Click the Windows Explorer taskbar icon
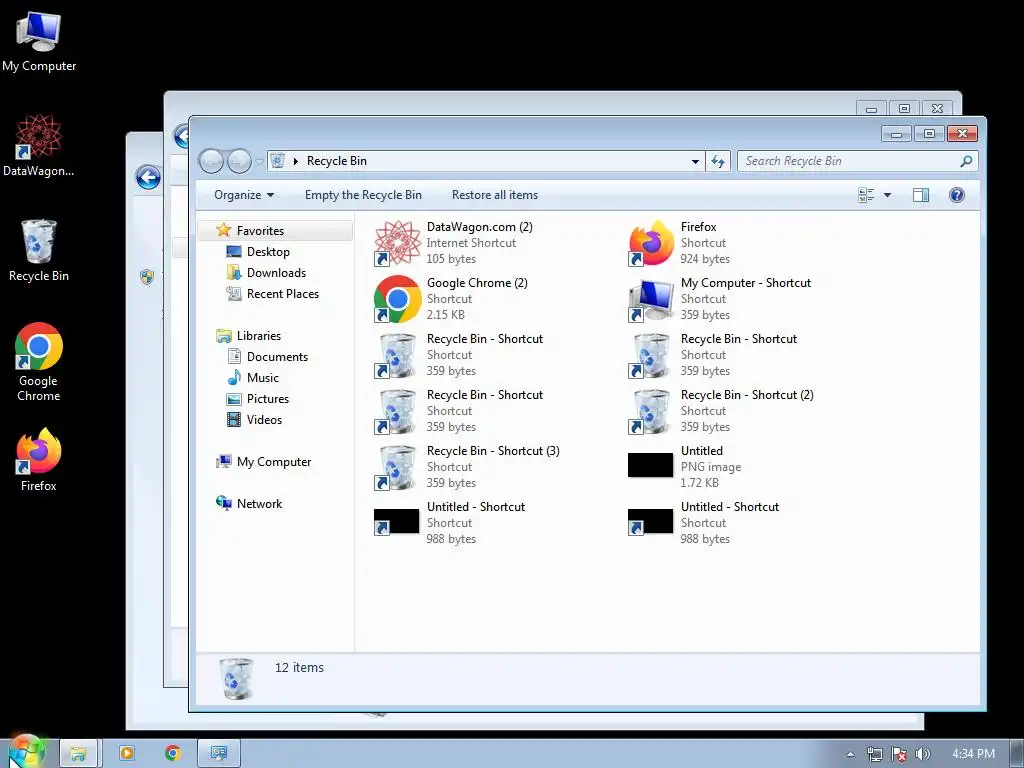This screenshot has width=1024, height=768. (78, 754)
